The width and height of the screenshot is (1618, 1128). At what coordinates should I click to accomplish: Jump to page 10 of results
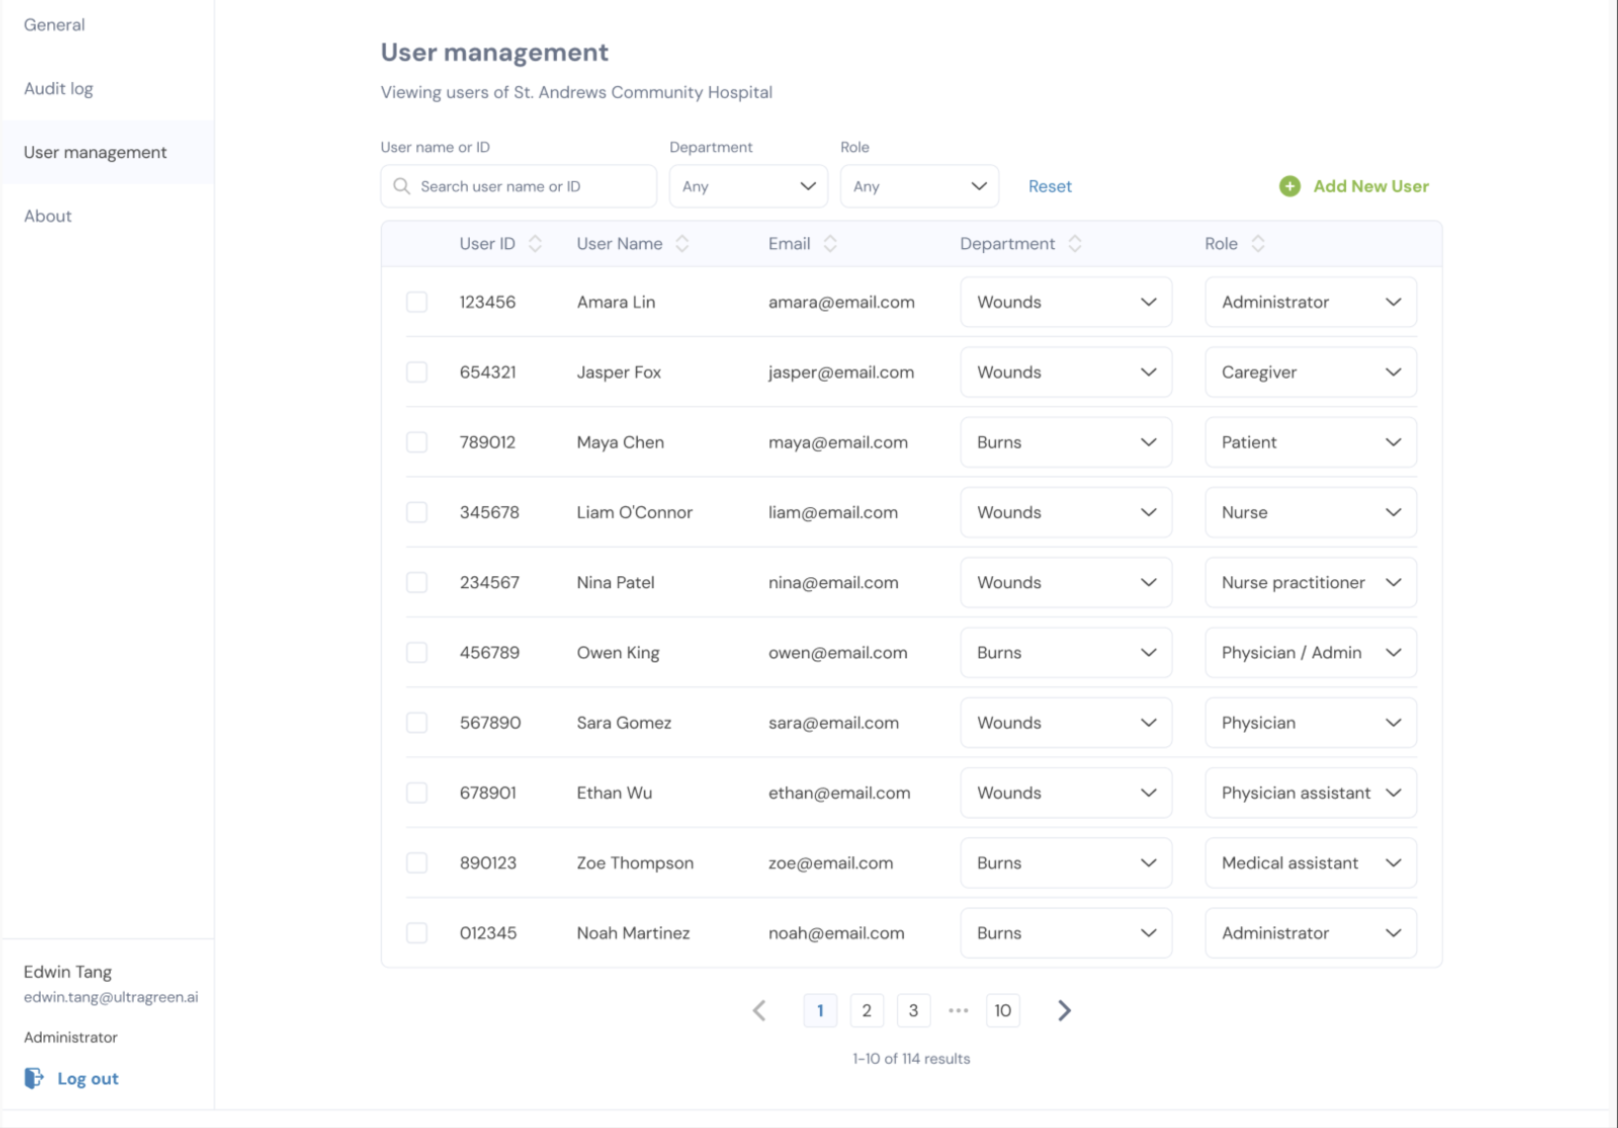point(1002,1011)
